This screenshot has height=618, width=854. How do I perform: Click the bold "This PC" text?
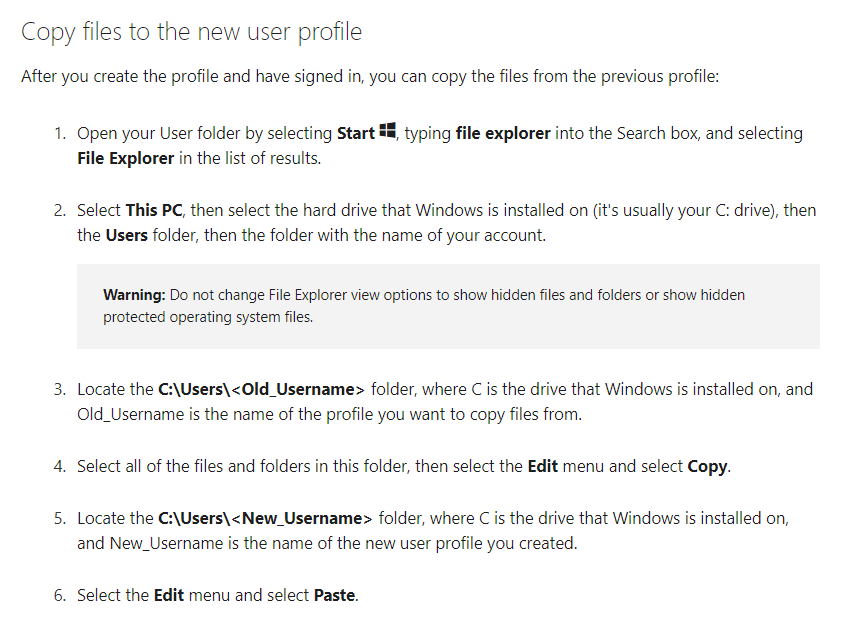[155, 210]
